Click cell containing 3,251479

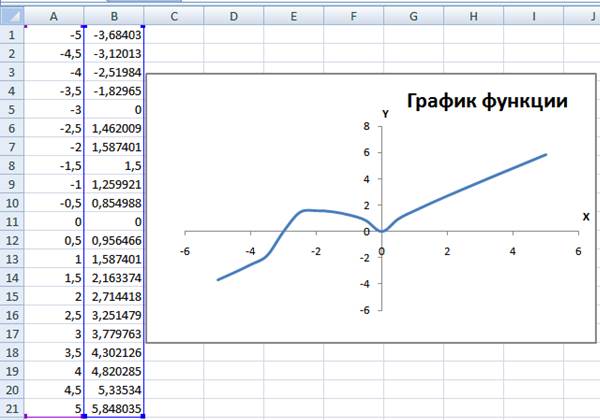(x=114, y=315)
